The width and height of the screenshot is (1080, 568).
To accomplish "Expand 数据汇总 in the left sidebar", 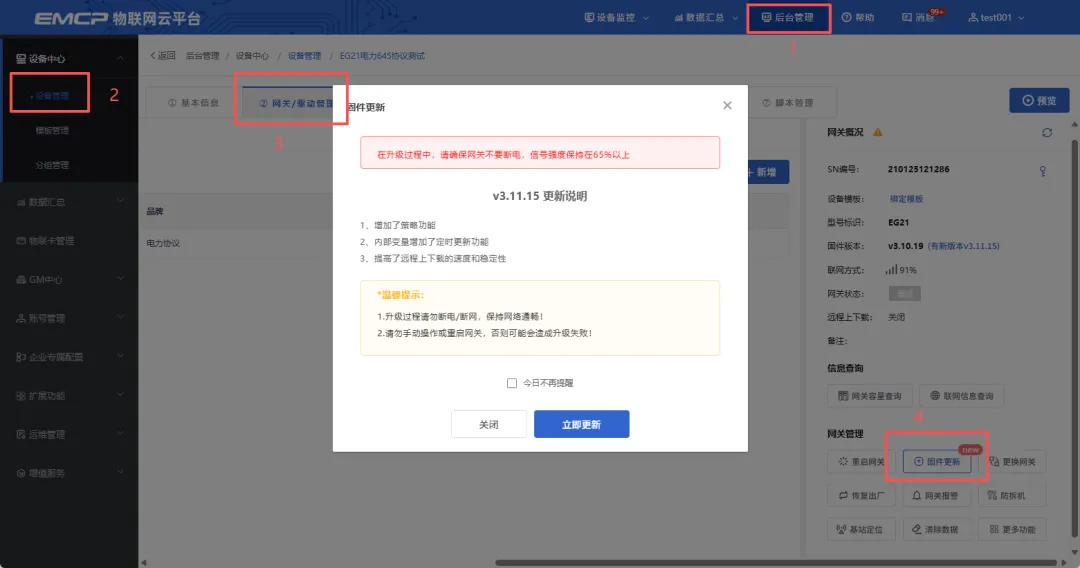I will pos(69,202).
